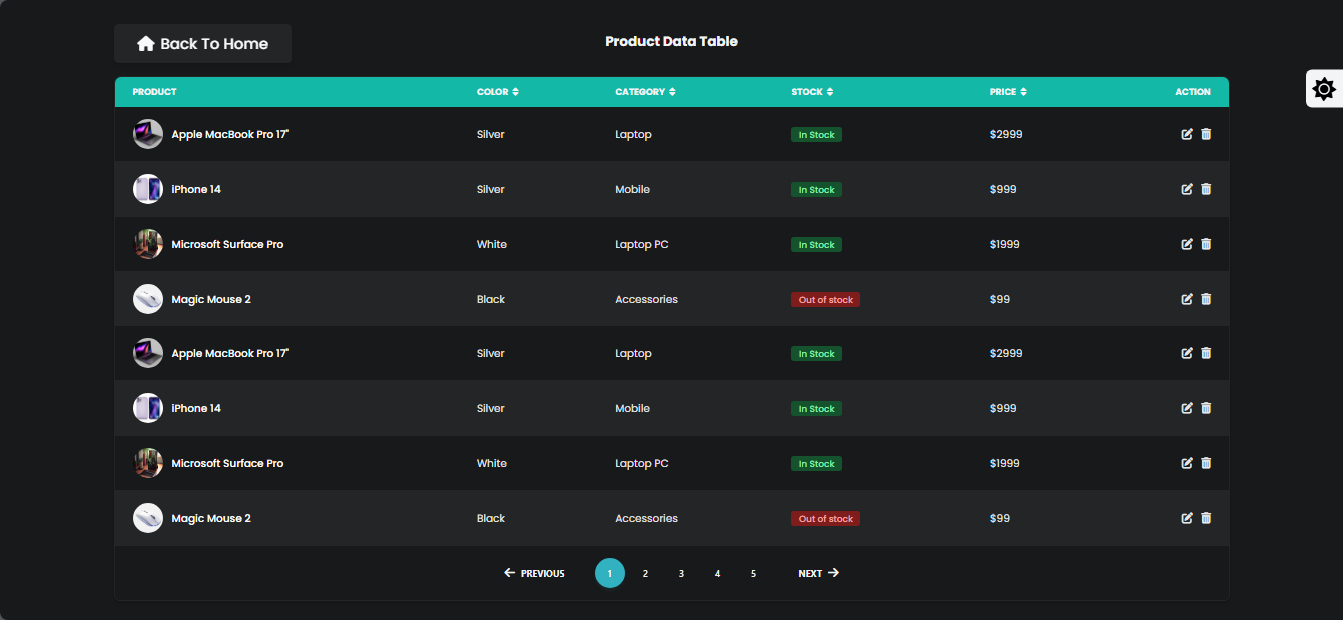
Task: Click edit icon for first Apple MacBook Pro row
Action: (x=1187, y=134)
